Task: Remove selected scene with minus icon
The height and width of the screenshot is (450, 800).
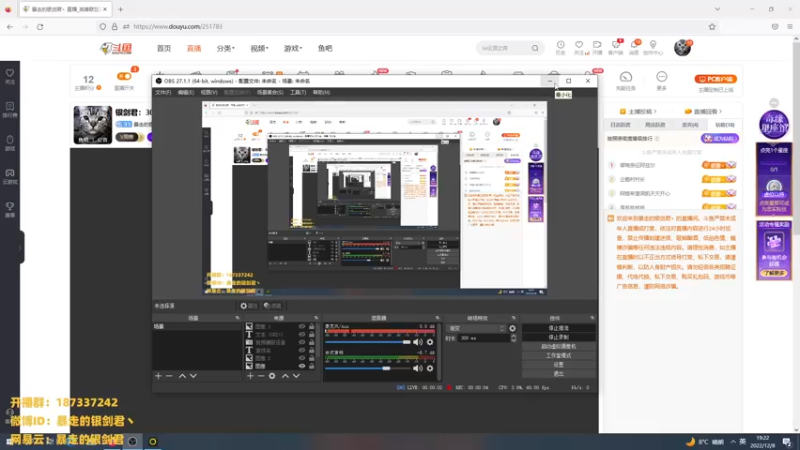Action: pyautogui.click(x=169, y=376)
